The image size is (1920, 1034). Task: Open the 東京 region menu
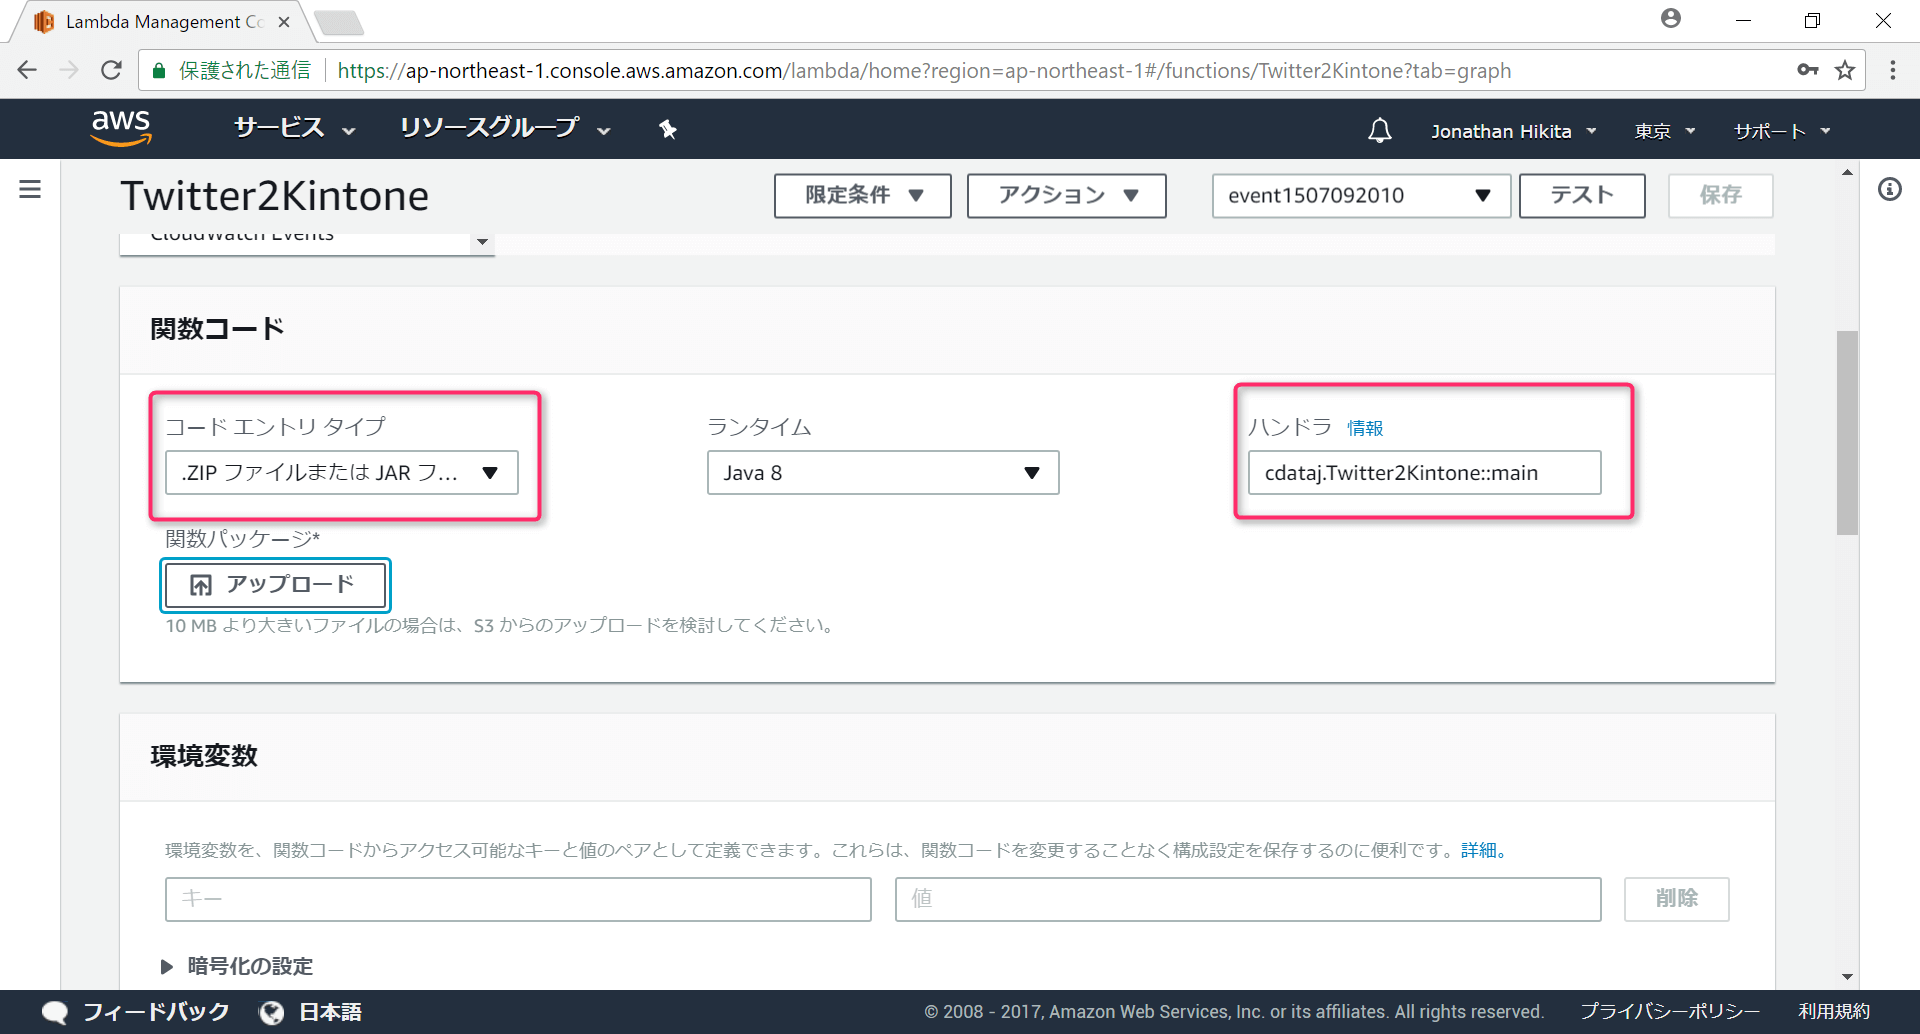[x=1665, y=131]
